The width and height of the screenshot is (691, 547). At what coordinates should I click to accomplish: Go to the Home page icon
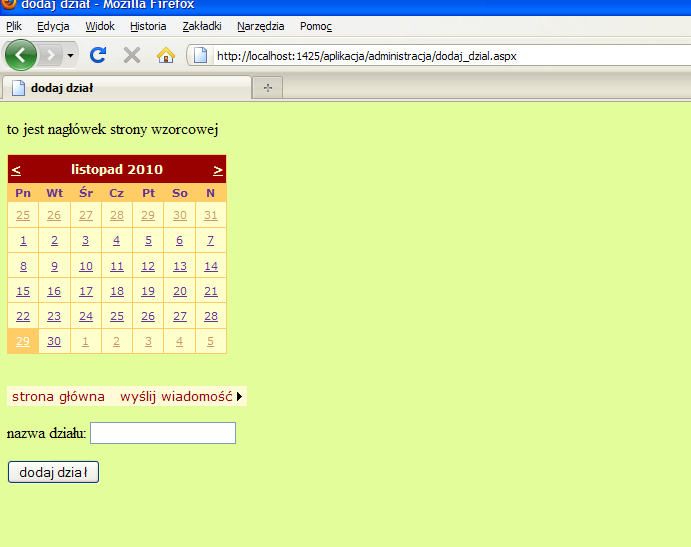pyautogui.click(x=166, y=56)
